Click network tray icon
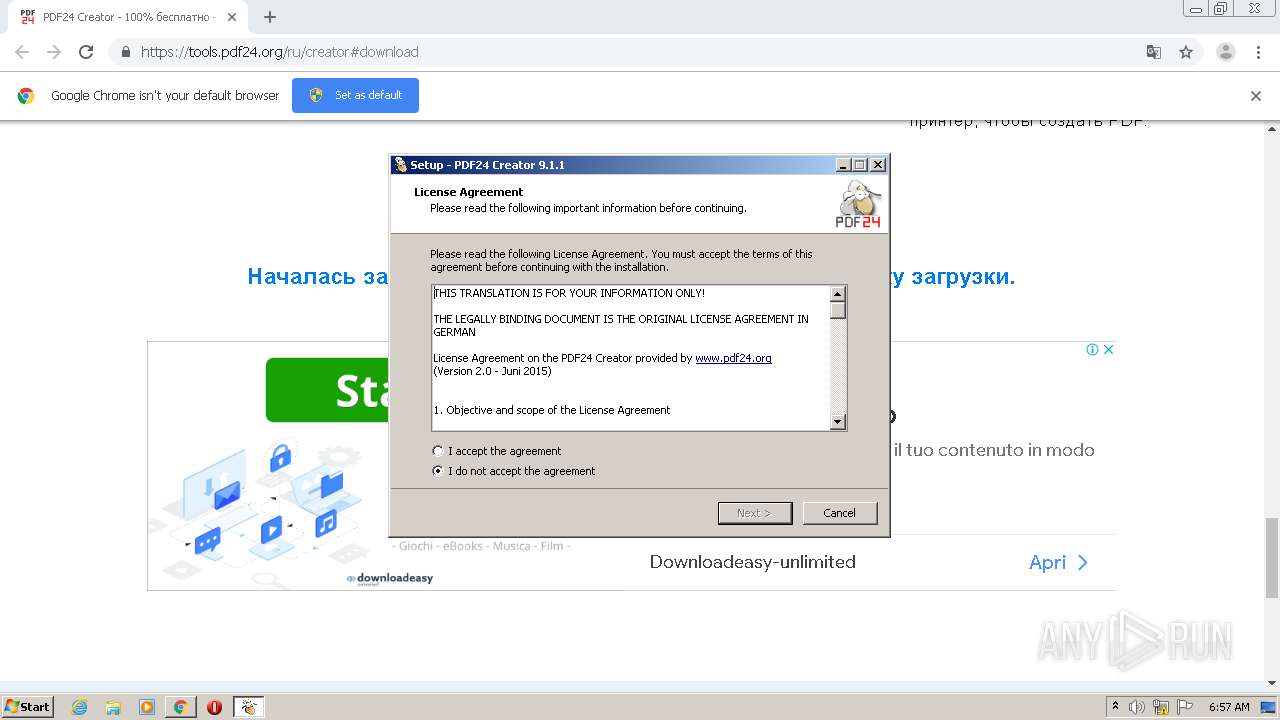The width and height of the screenshot is (1280, 720). point(1161,707)
